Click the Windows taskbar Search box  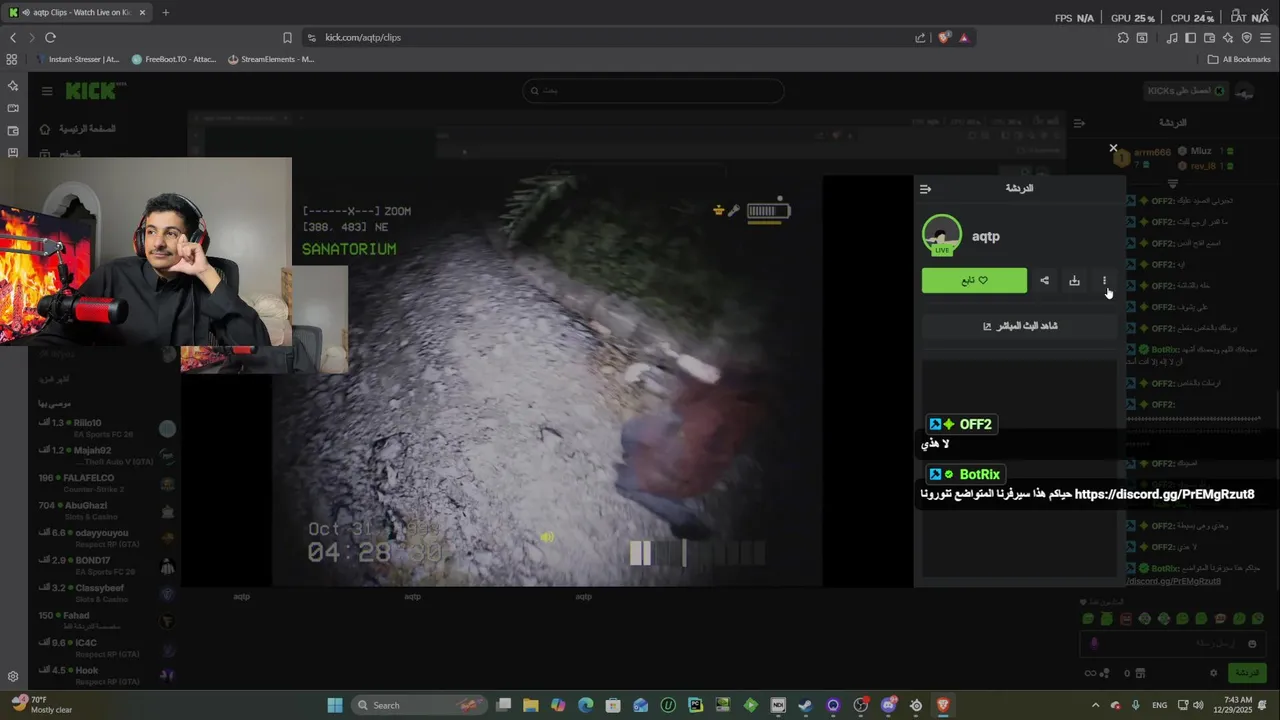pos(418,705)
